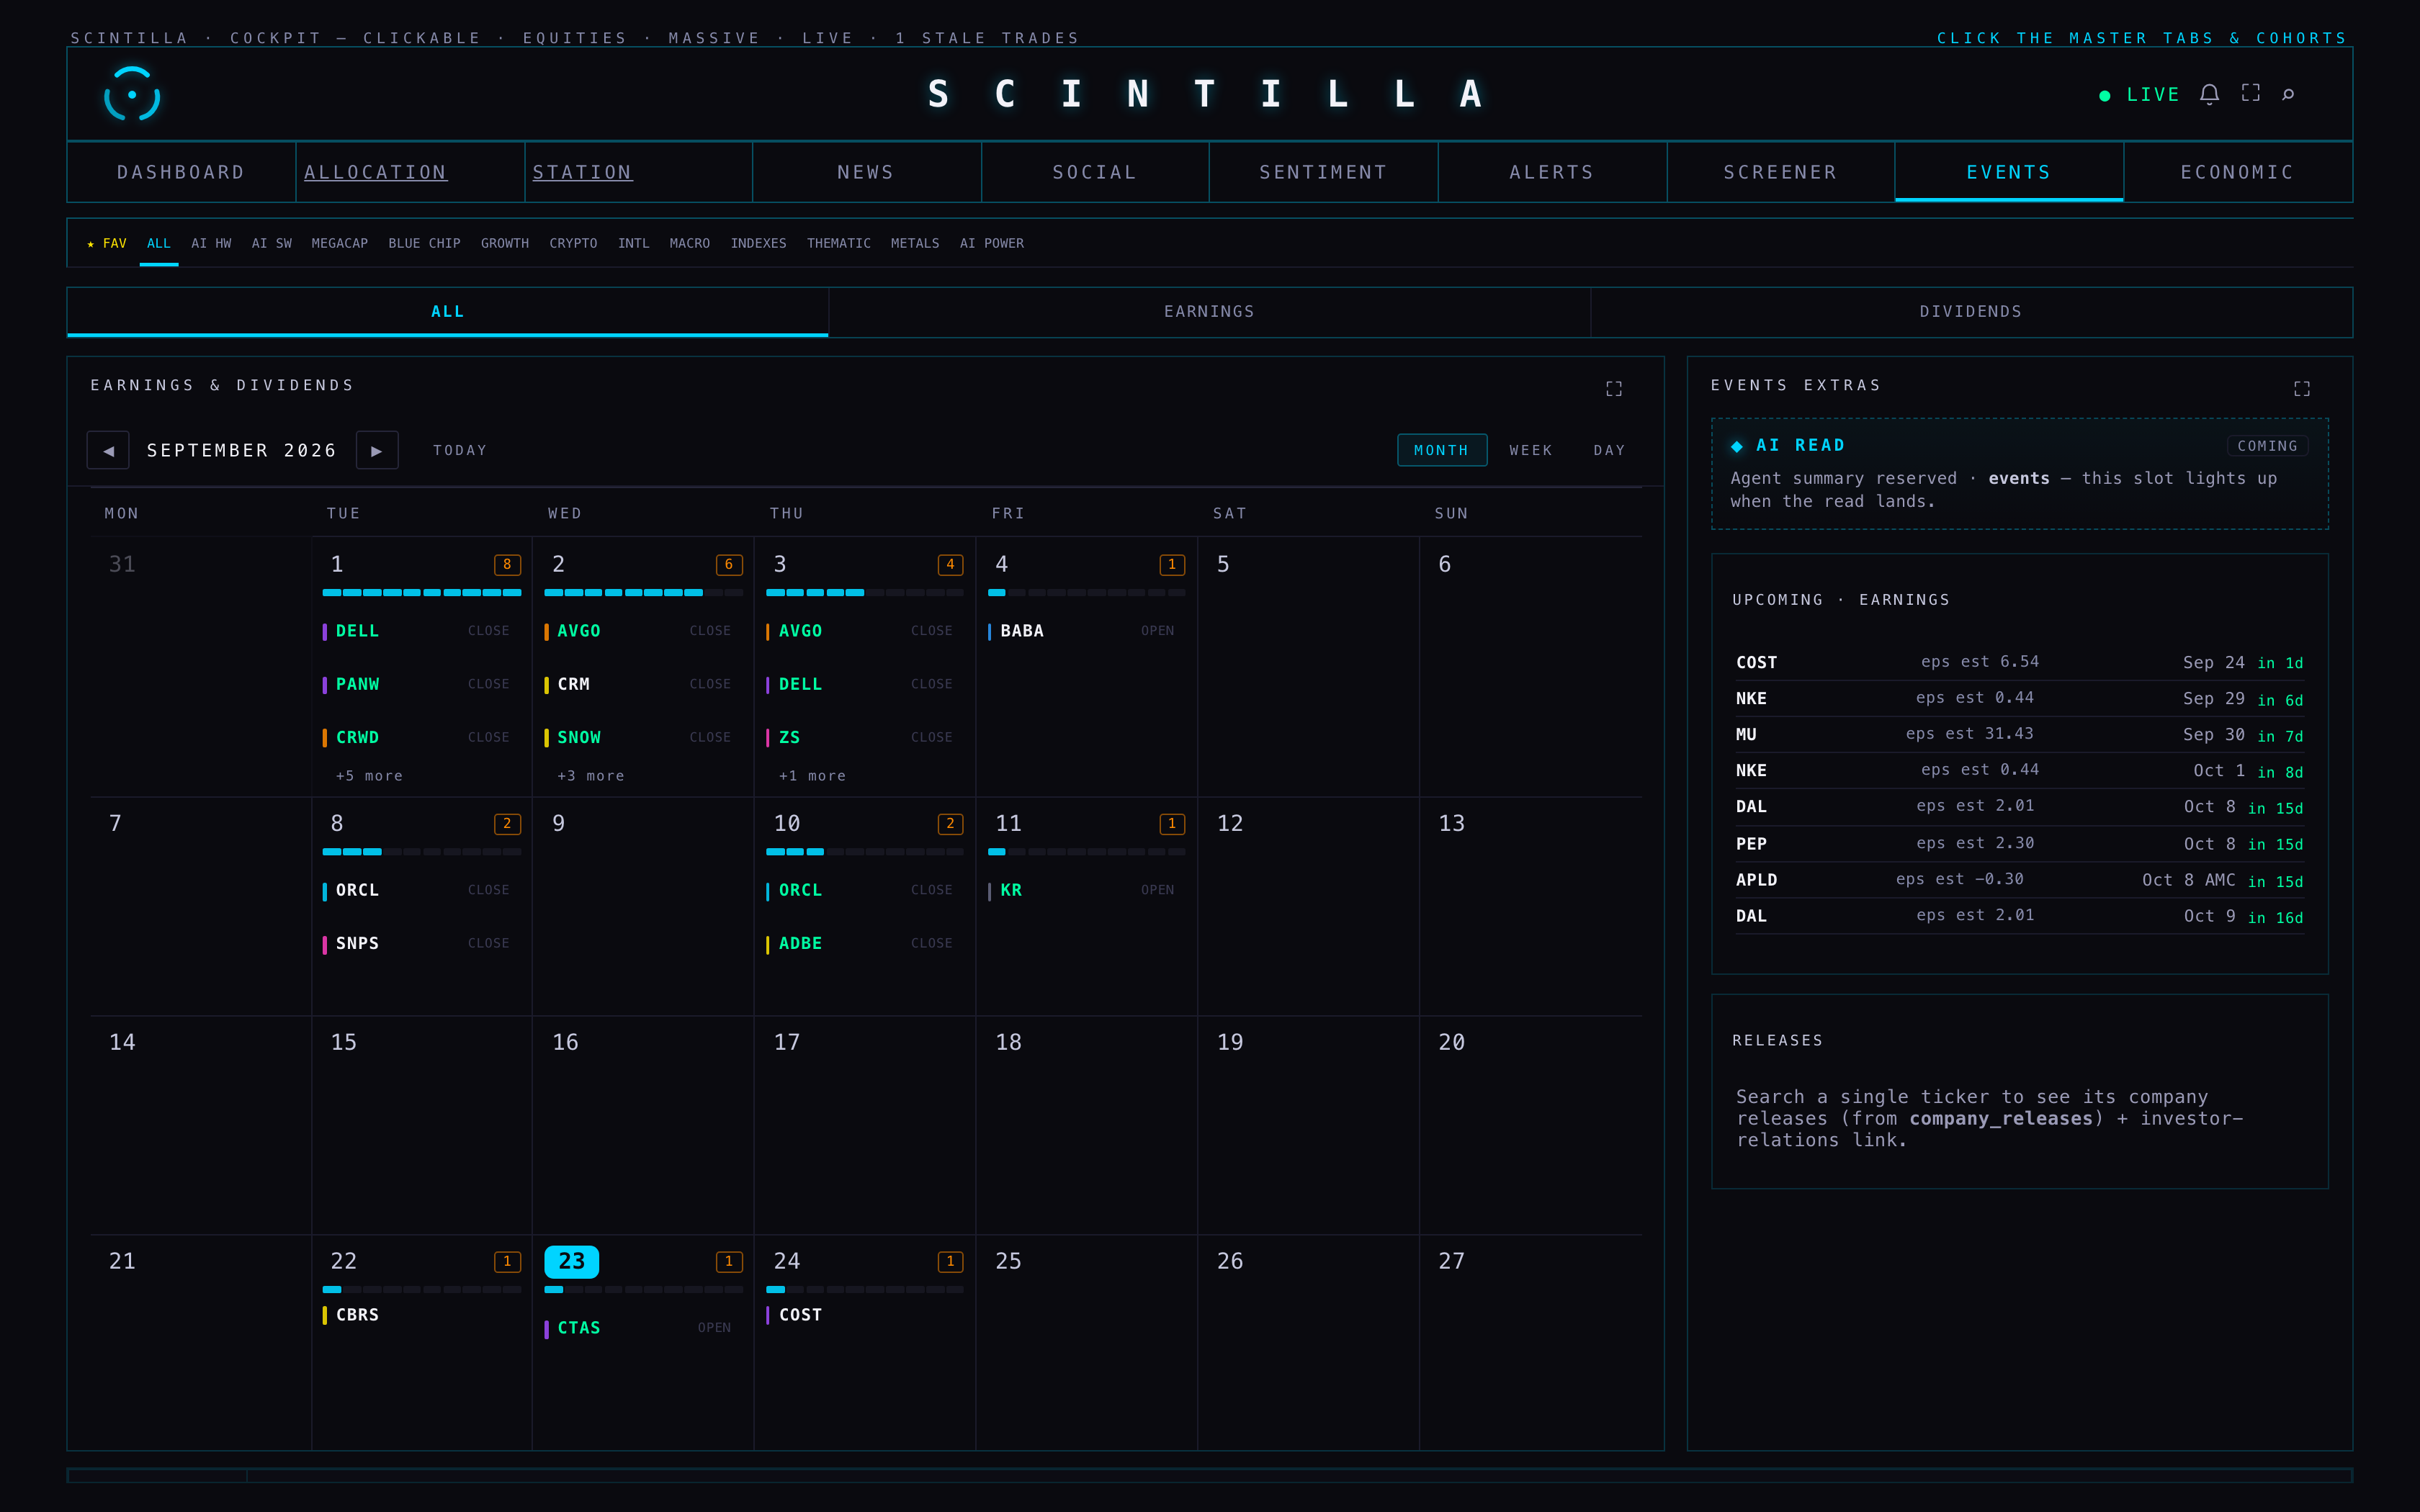2420x1512 pixels.
Task: Expand the Events Extras panel
Action: point(2302,388)
